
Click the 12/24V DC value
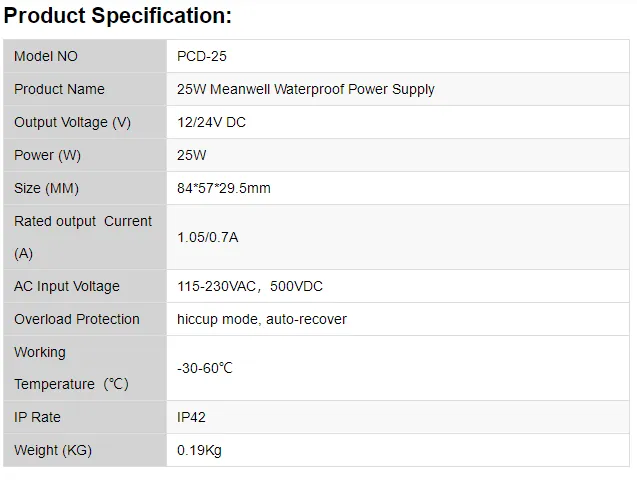point(211,122)
